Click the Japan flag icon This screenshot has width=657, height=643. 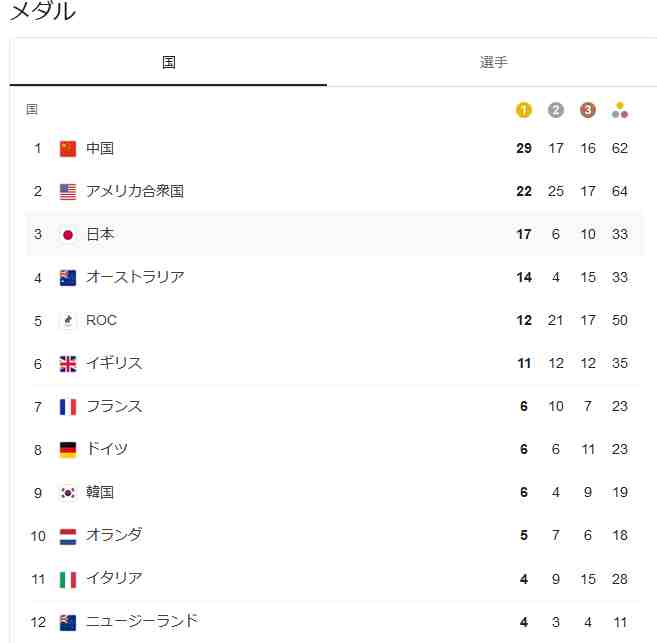(68, 235)
